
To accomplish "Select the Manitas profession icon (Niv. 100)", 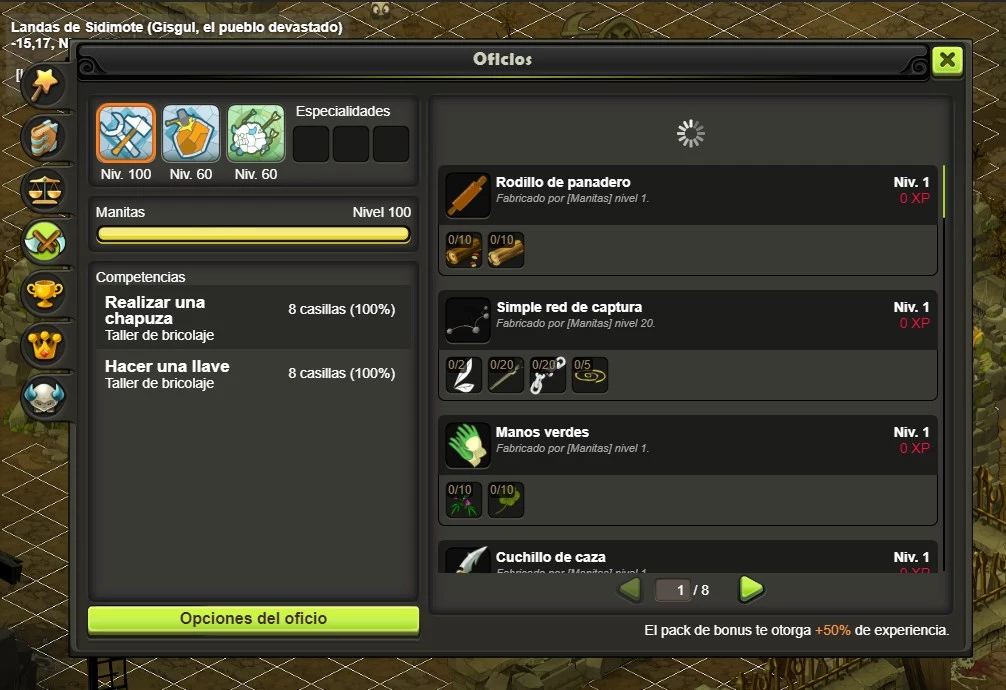I will [126, 134].
